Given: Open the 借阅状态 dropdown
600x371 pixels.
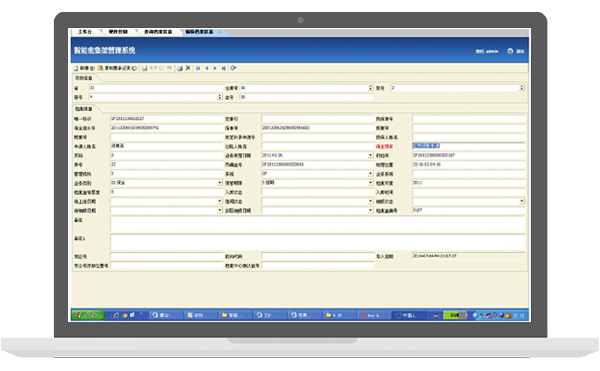Looking at the screenshot, I should tap(370, 201).
